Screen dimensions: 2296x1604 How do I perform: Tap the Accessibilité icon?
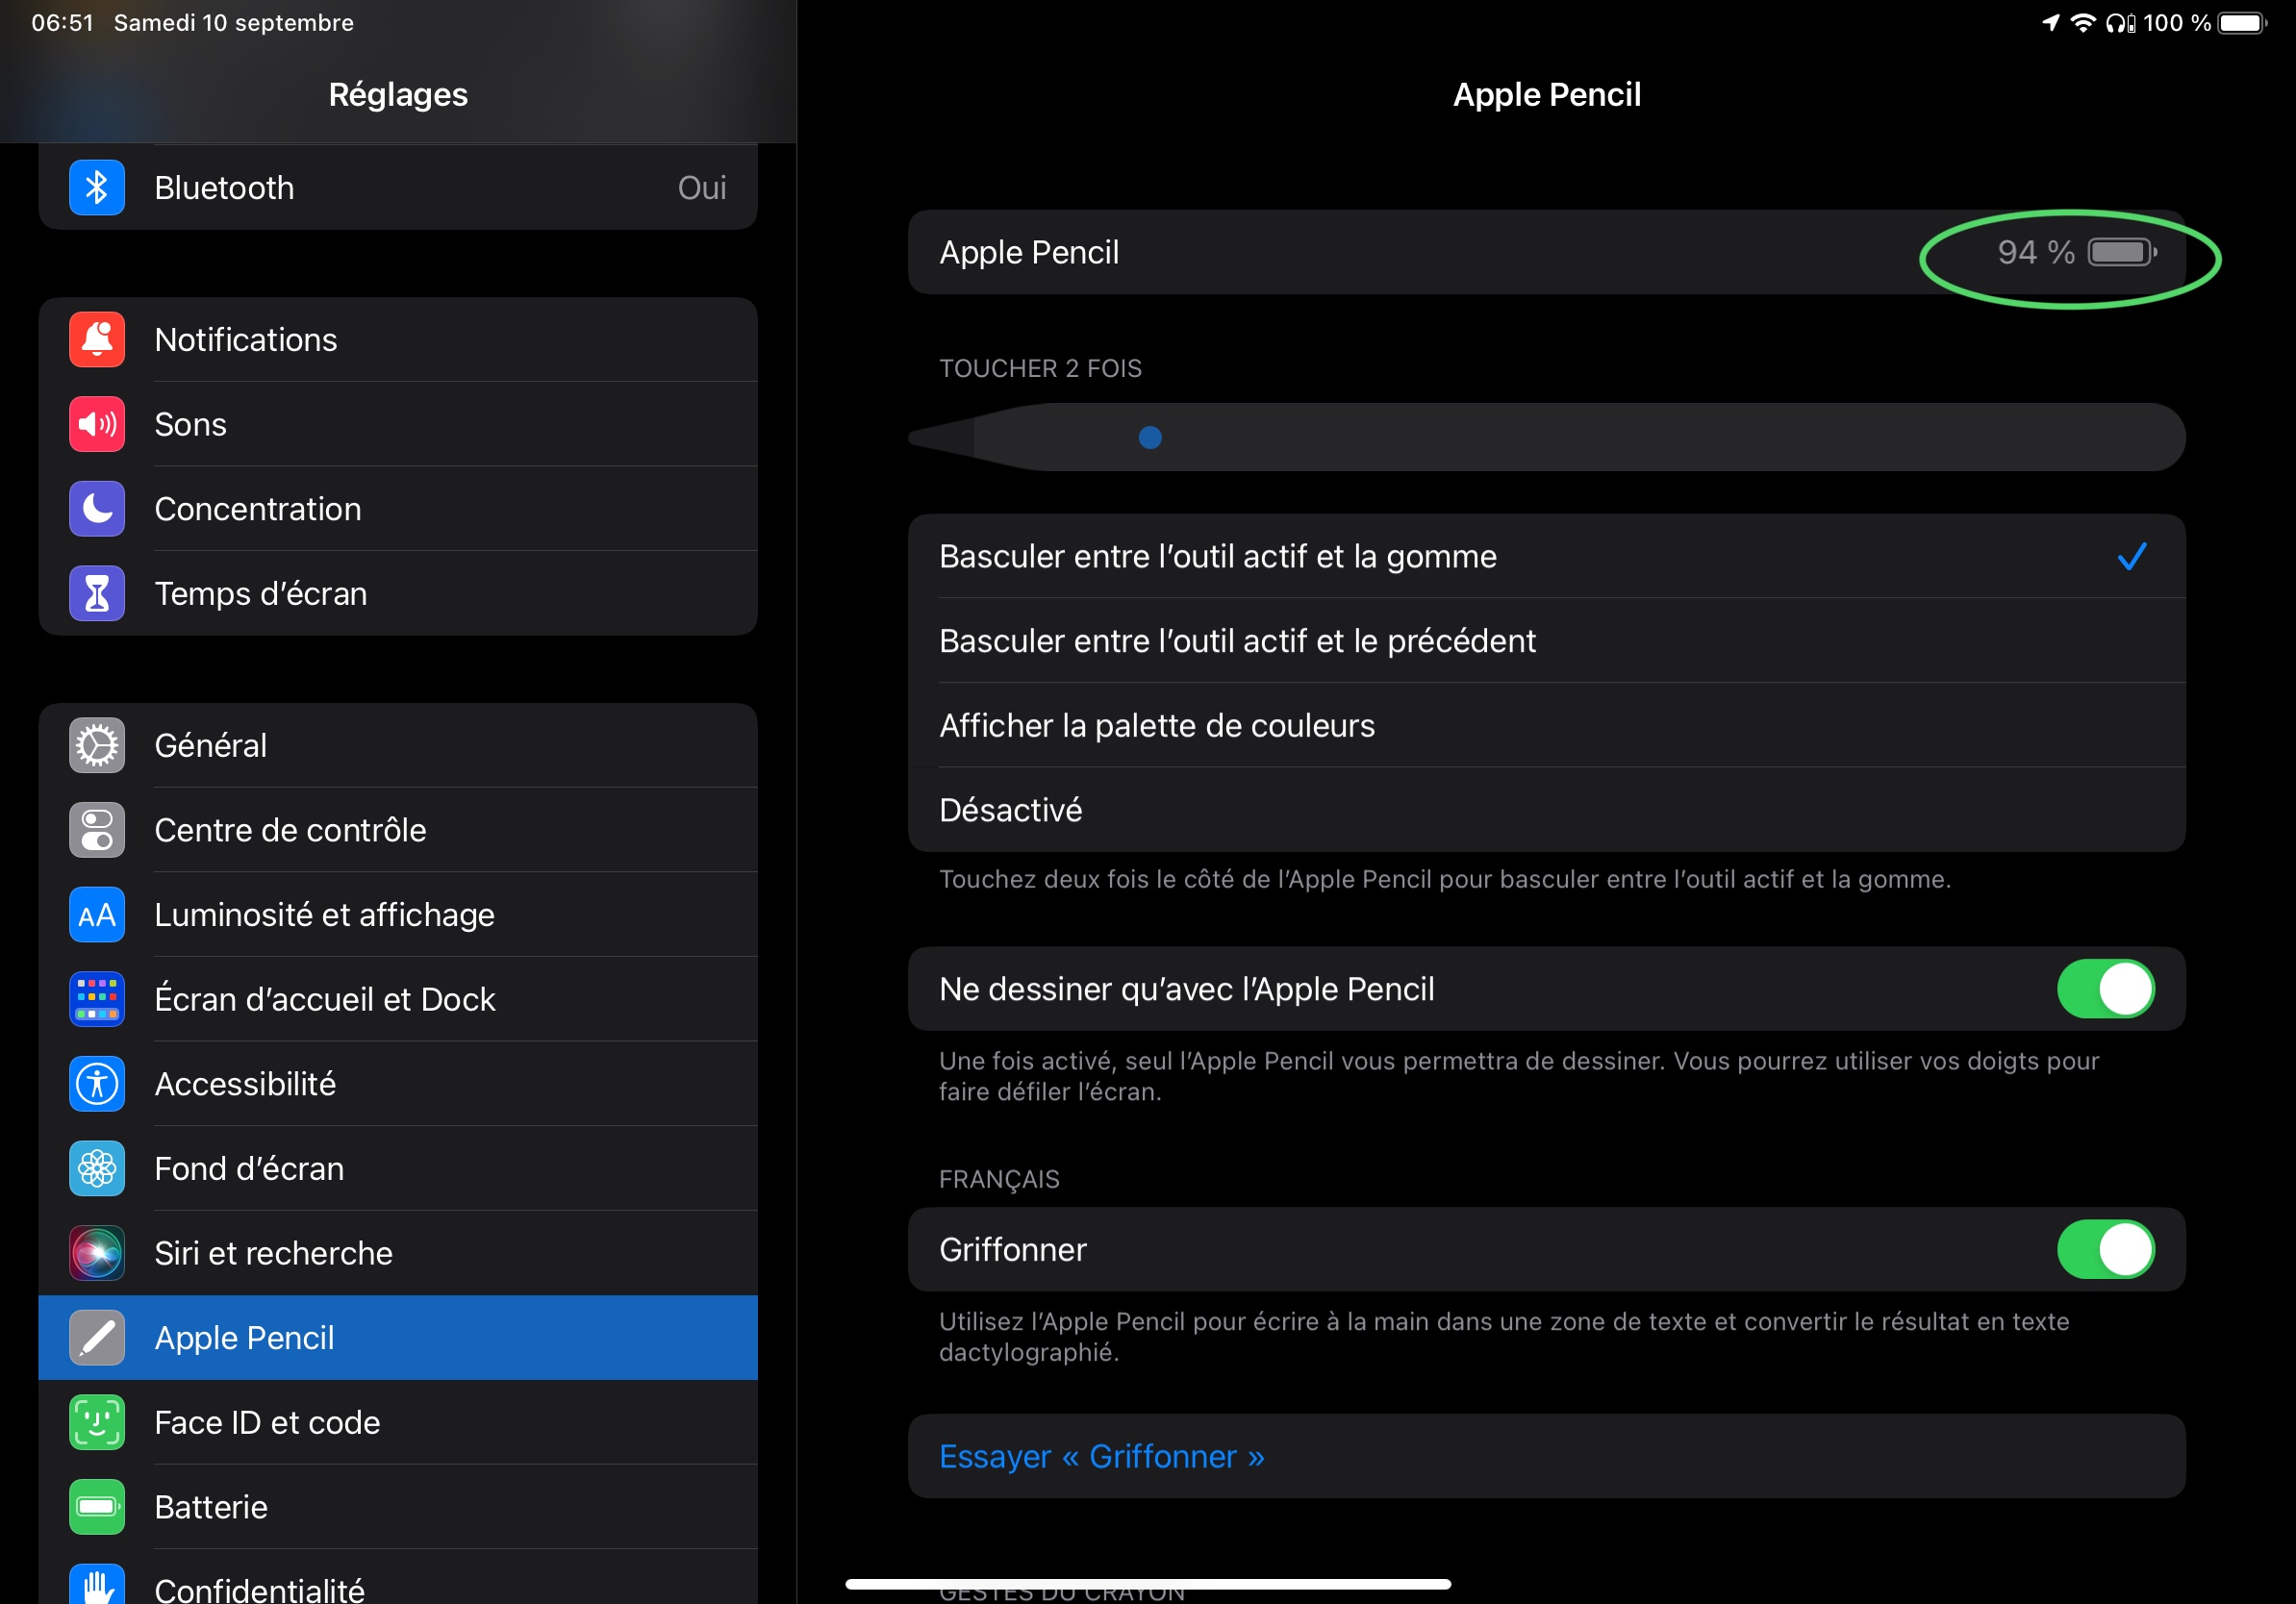click(97, 1084)
